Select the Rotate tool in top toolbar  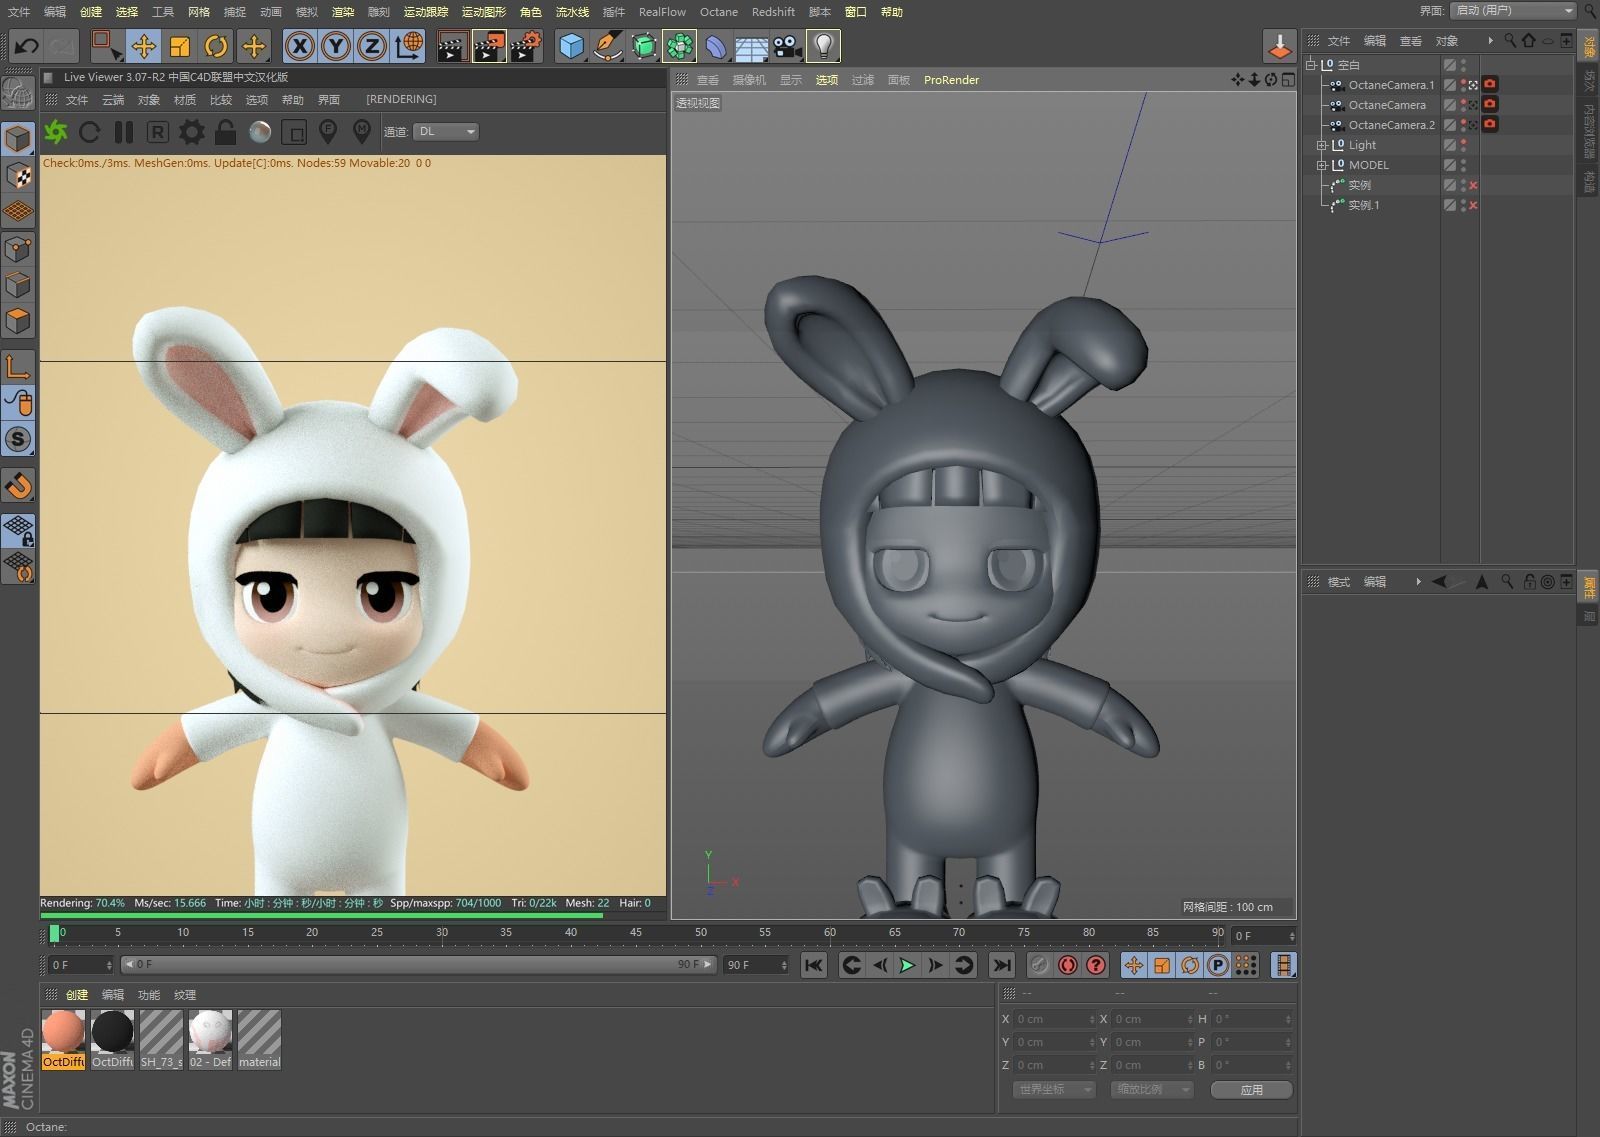(216, 46)
